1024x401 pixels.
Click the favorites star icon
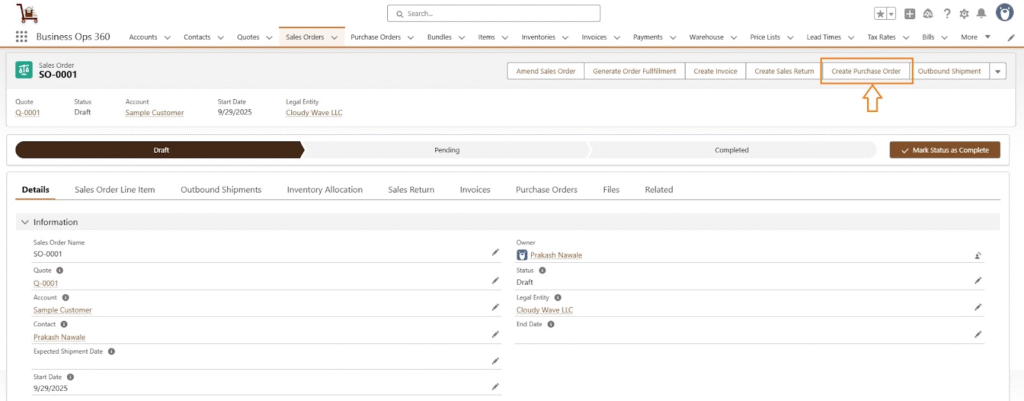tap(880, 14)
